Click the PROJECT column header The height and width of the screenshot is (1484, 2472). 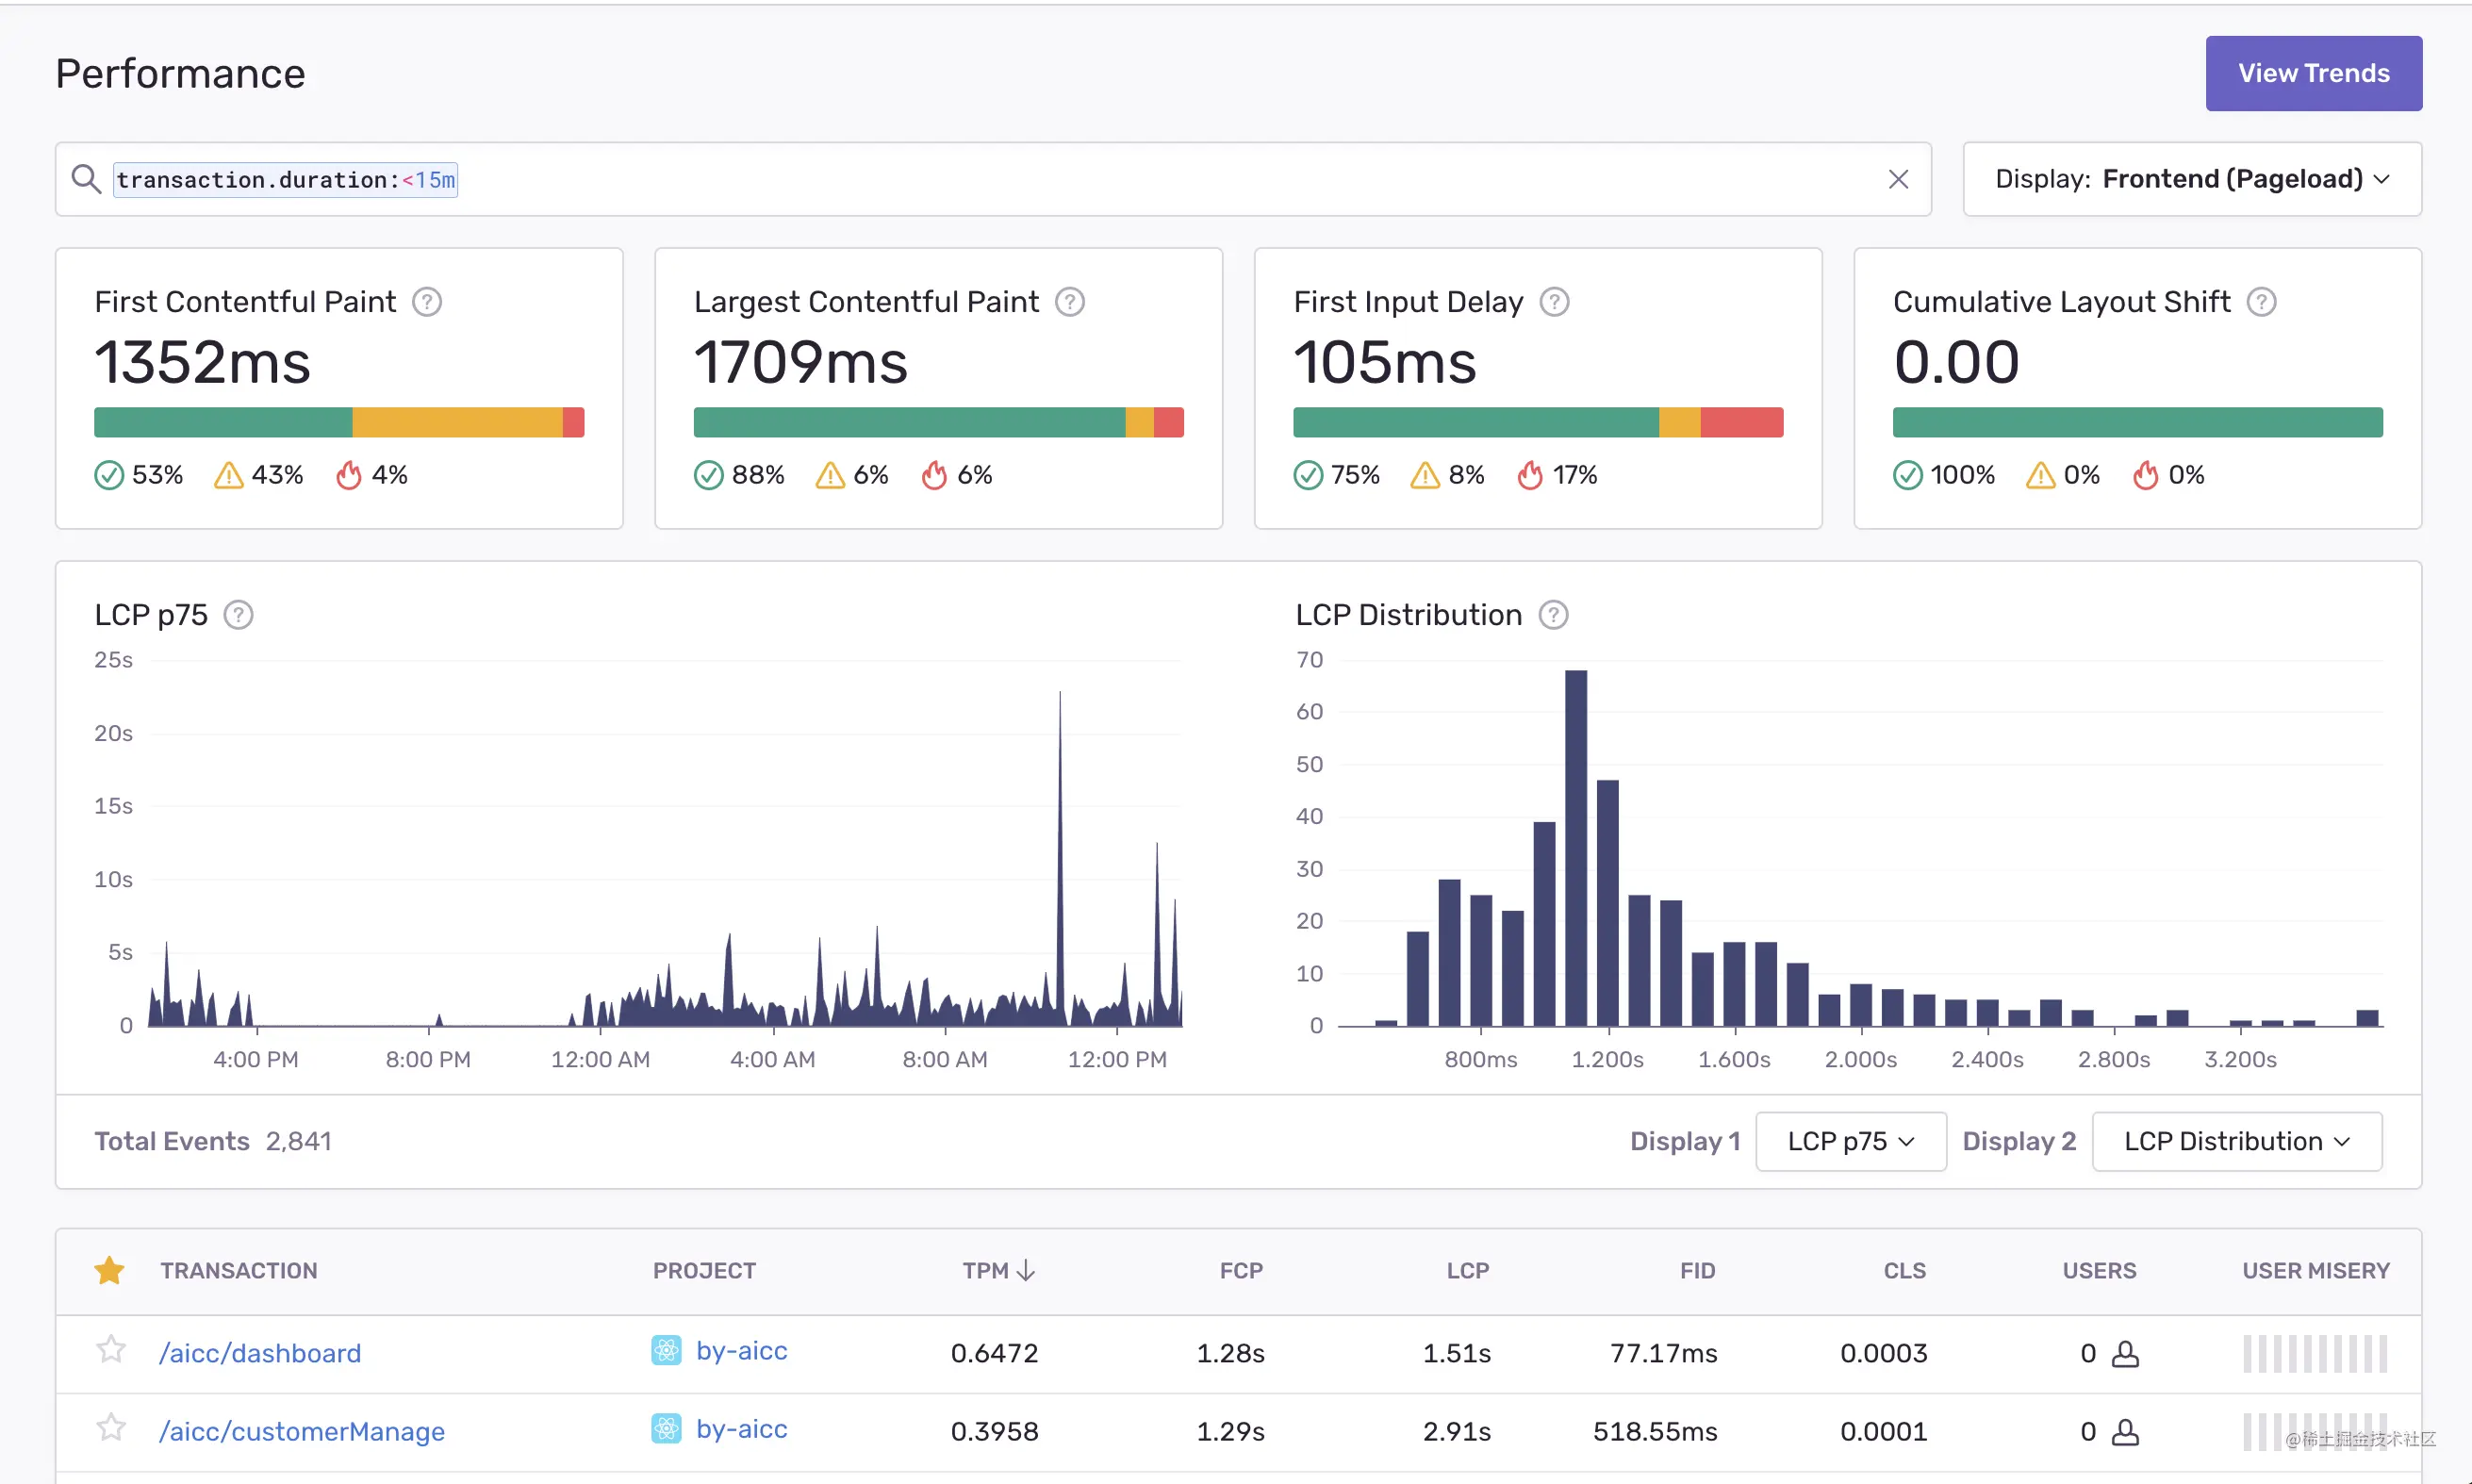click(x=704, y=1270)
